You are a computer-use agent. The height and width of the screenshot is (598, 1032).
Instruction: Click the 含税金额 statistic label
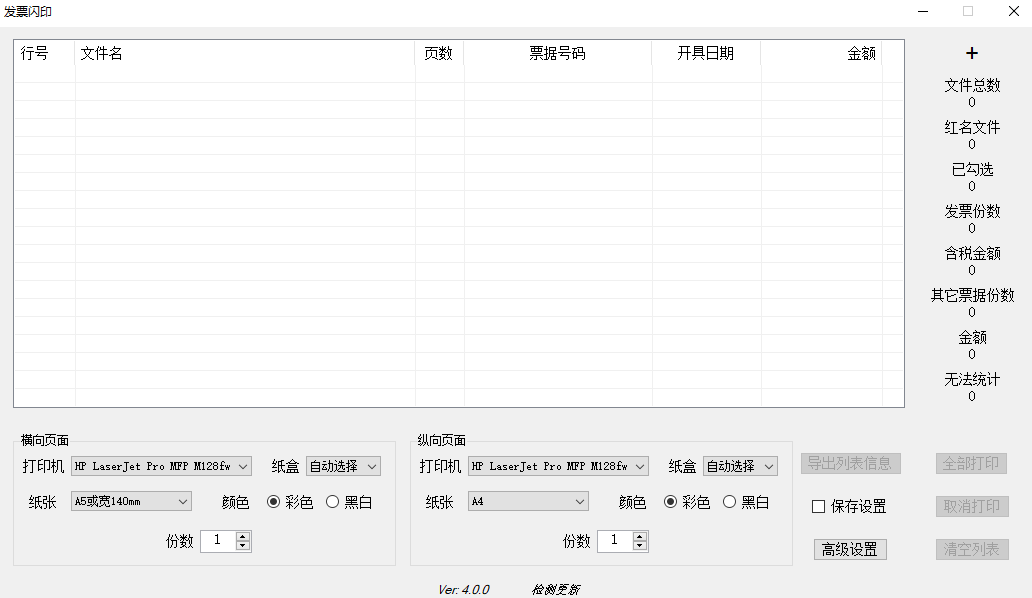pos(972,253)
